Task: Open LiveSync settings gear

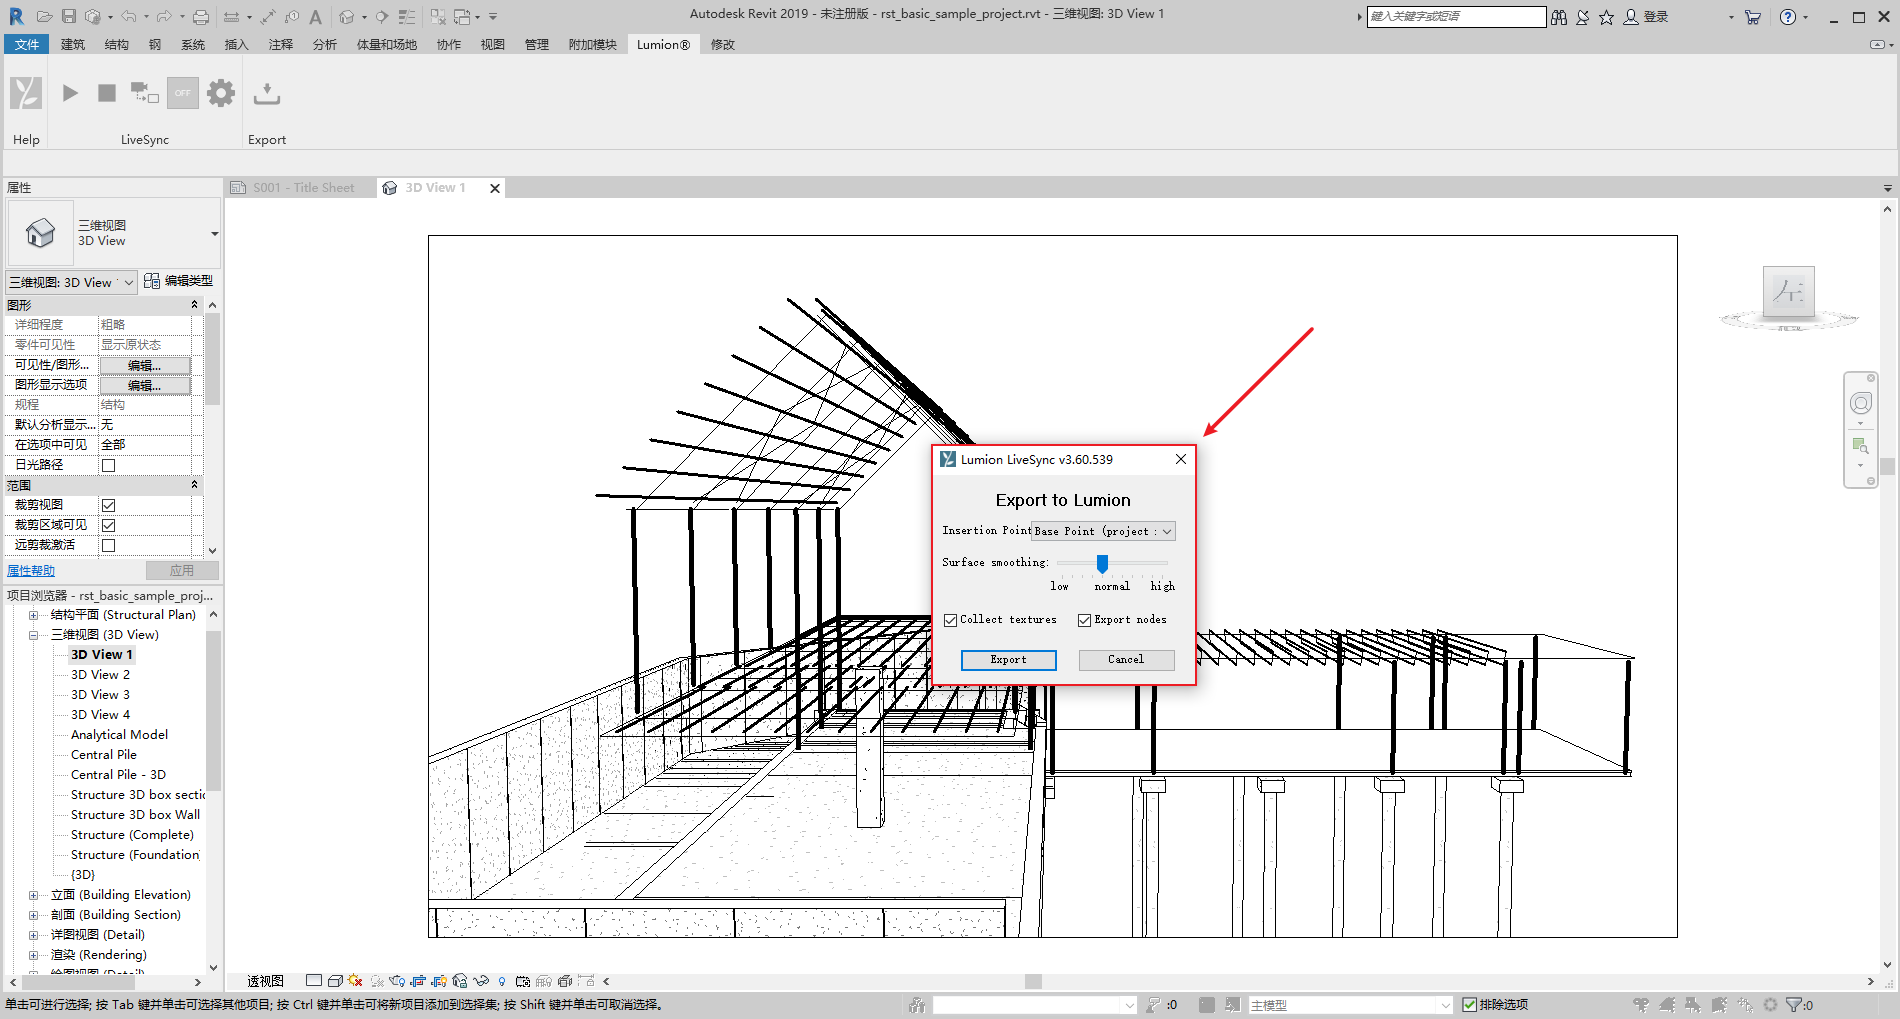Action: click(x=221, y=93)
